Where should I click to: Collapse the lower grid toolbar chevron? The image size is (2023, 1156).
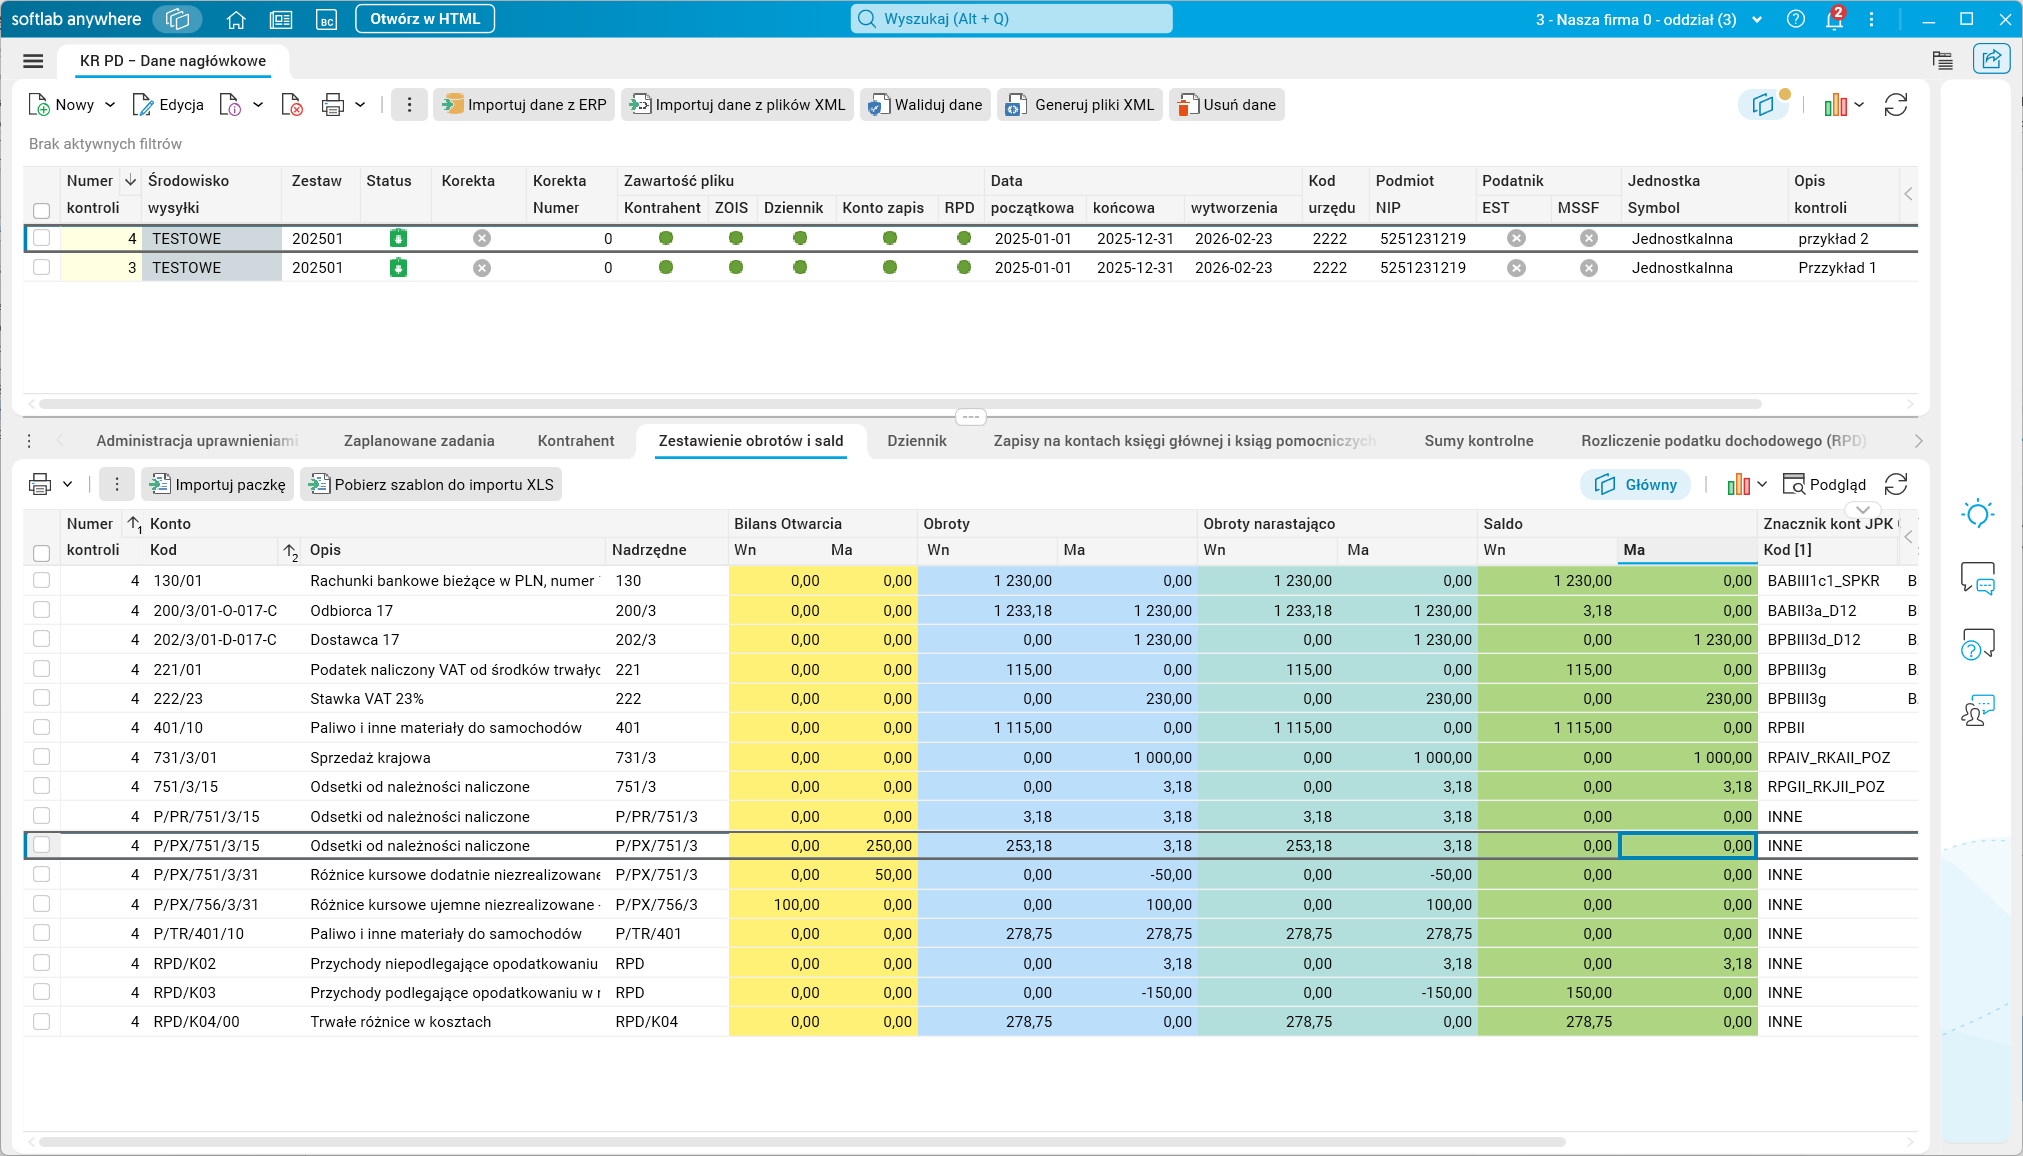1862,510
